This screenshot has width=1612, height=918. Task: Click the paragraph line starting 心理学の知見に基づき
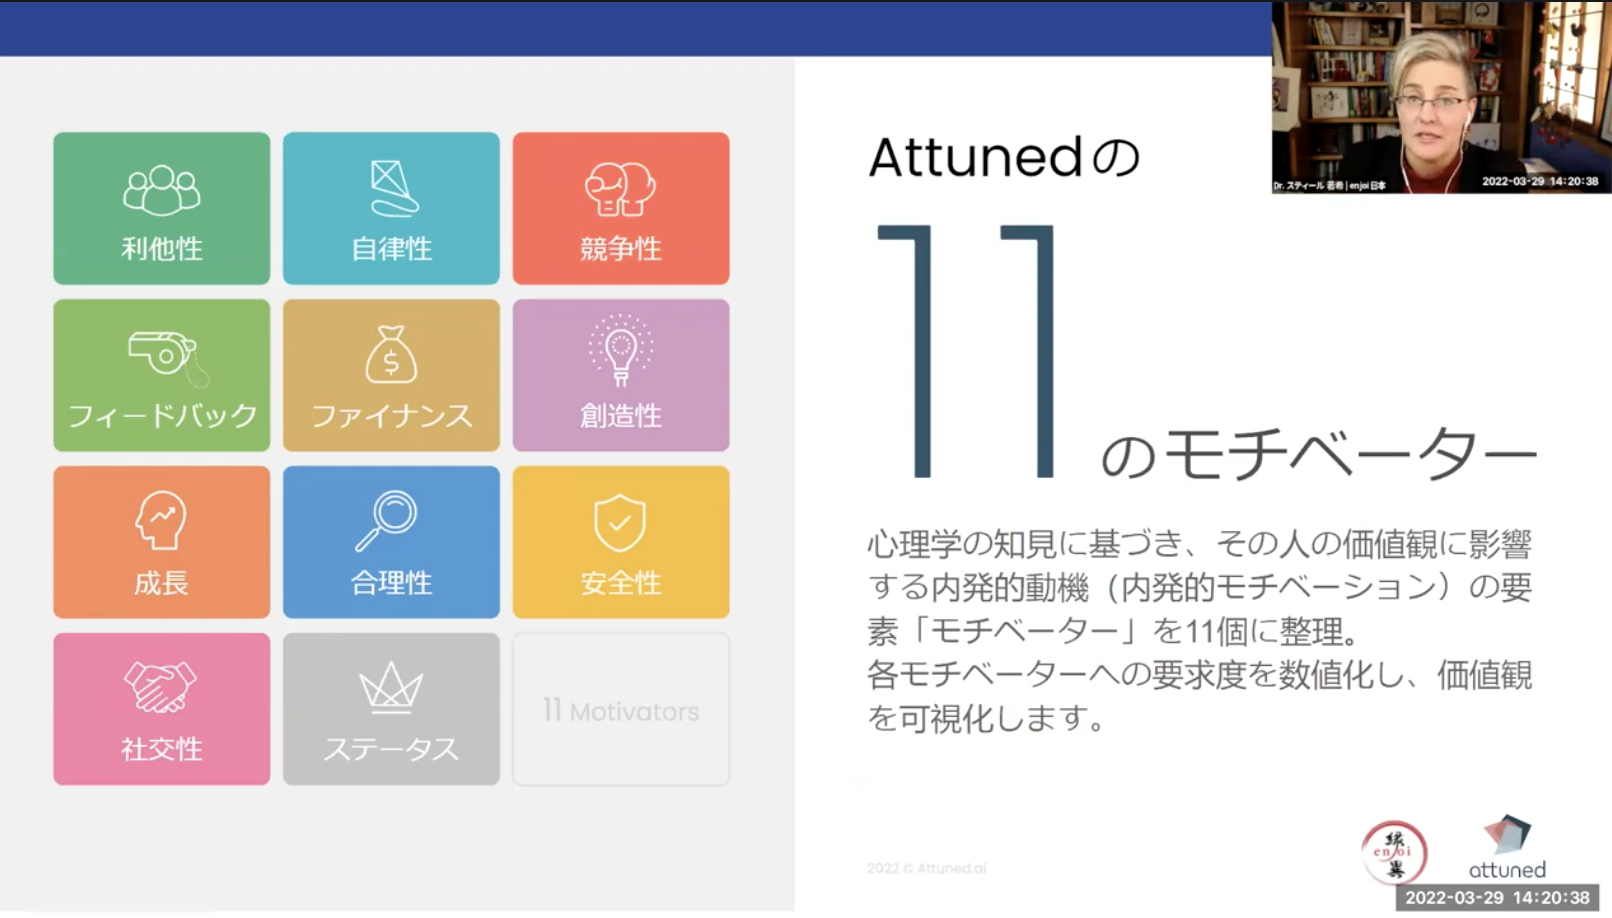[x=1199, y=545]
